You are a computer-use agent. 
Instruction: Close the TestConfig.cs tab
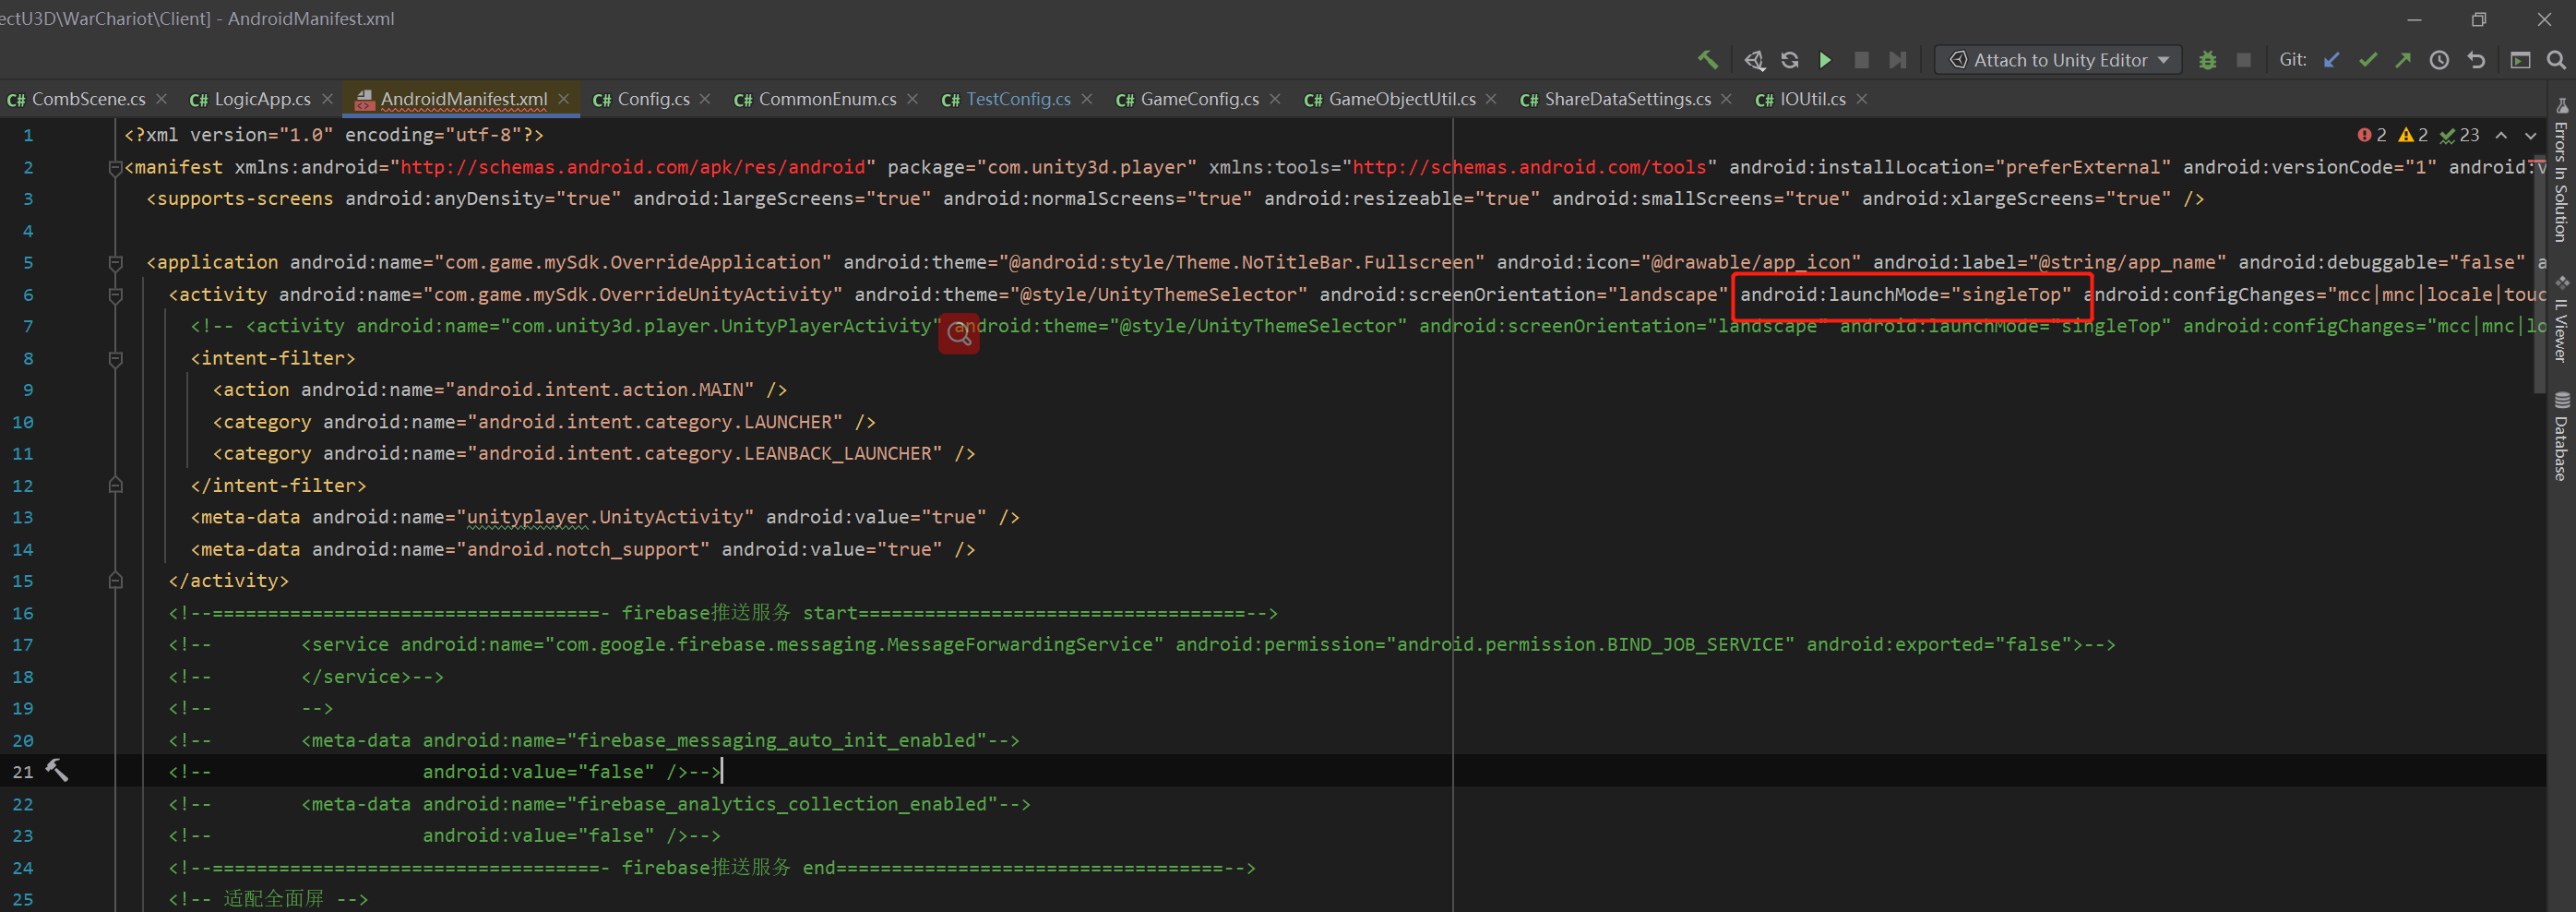click(x=1087, y=99)
